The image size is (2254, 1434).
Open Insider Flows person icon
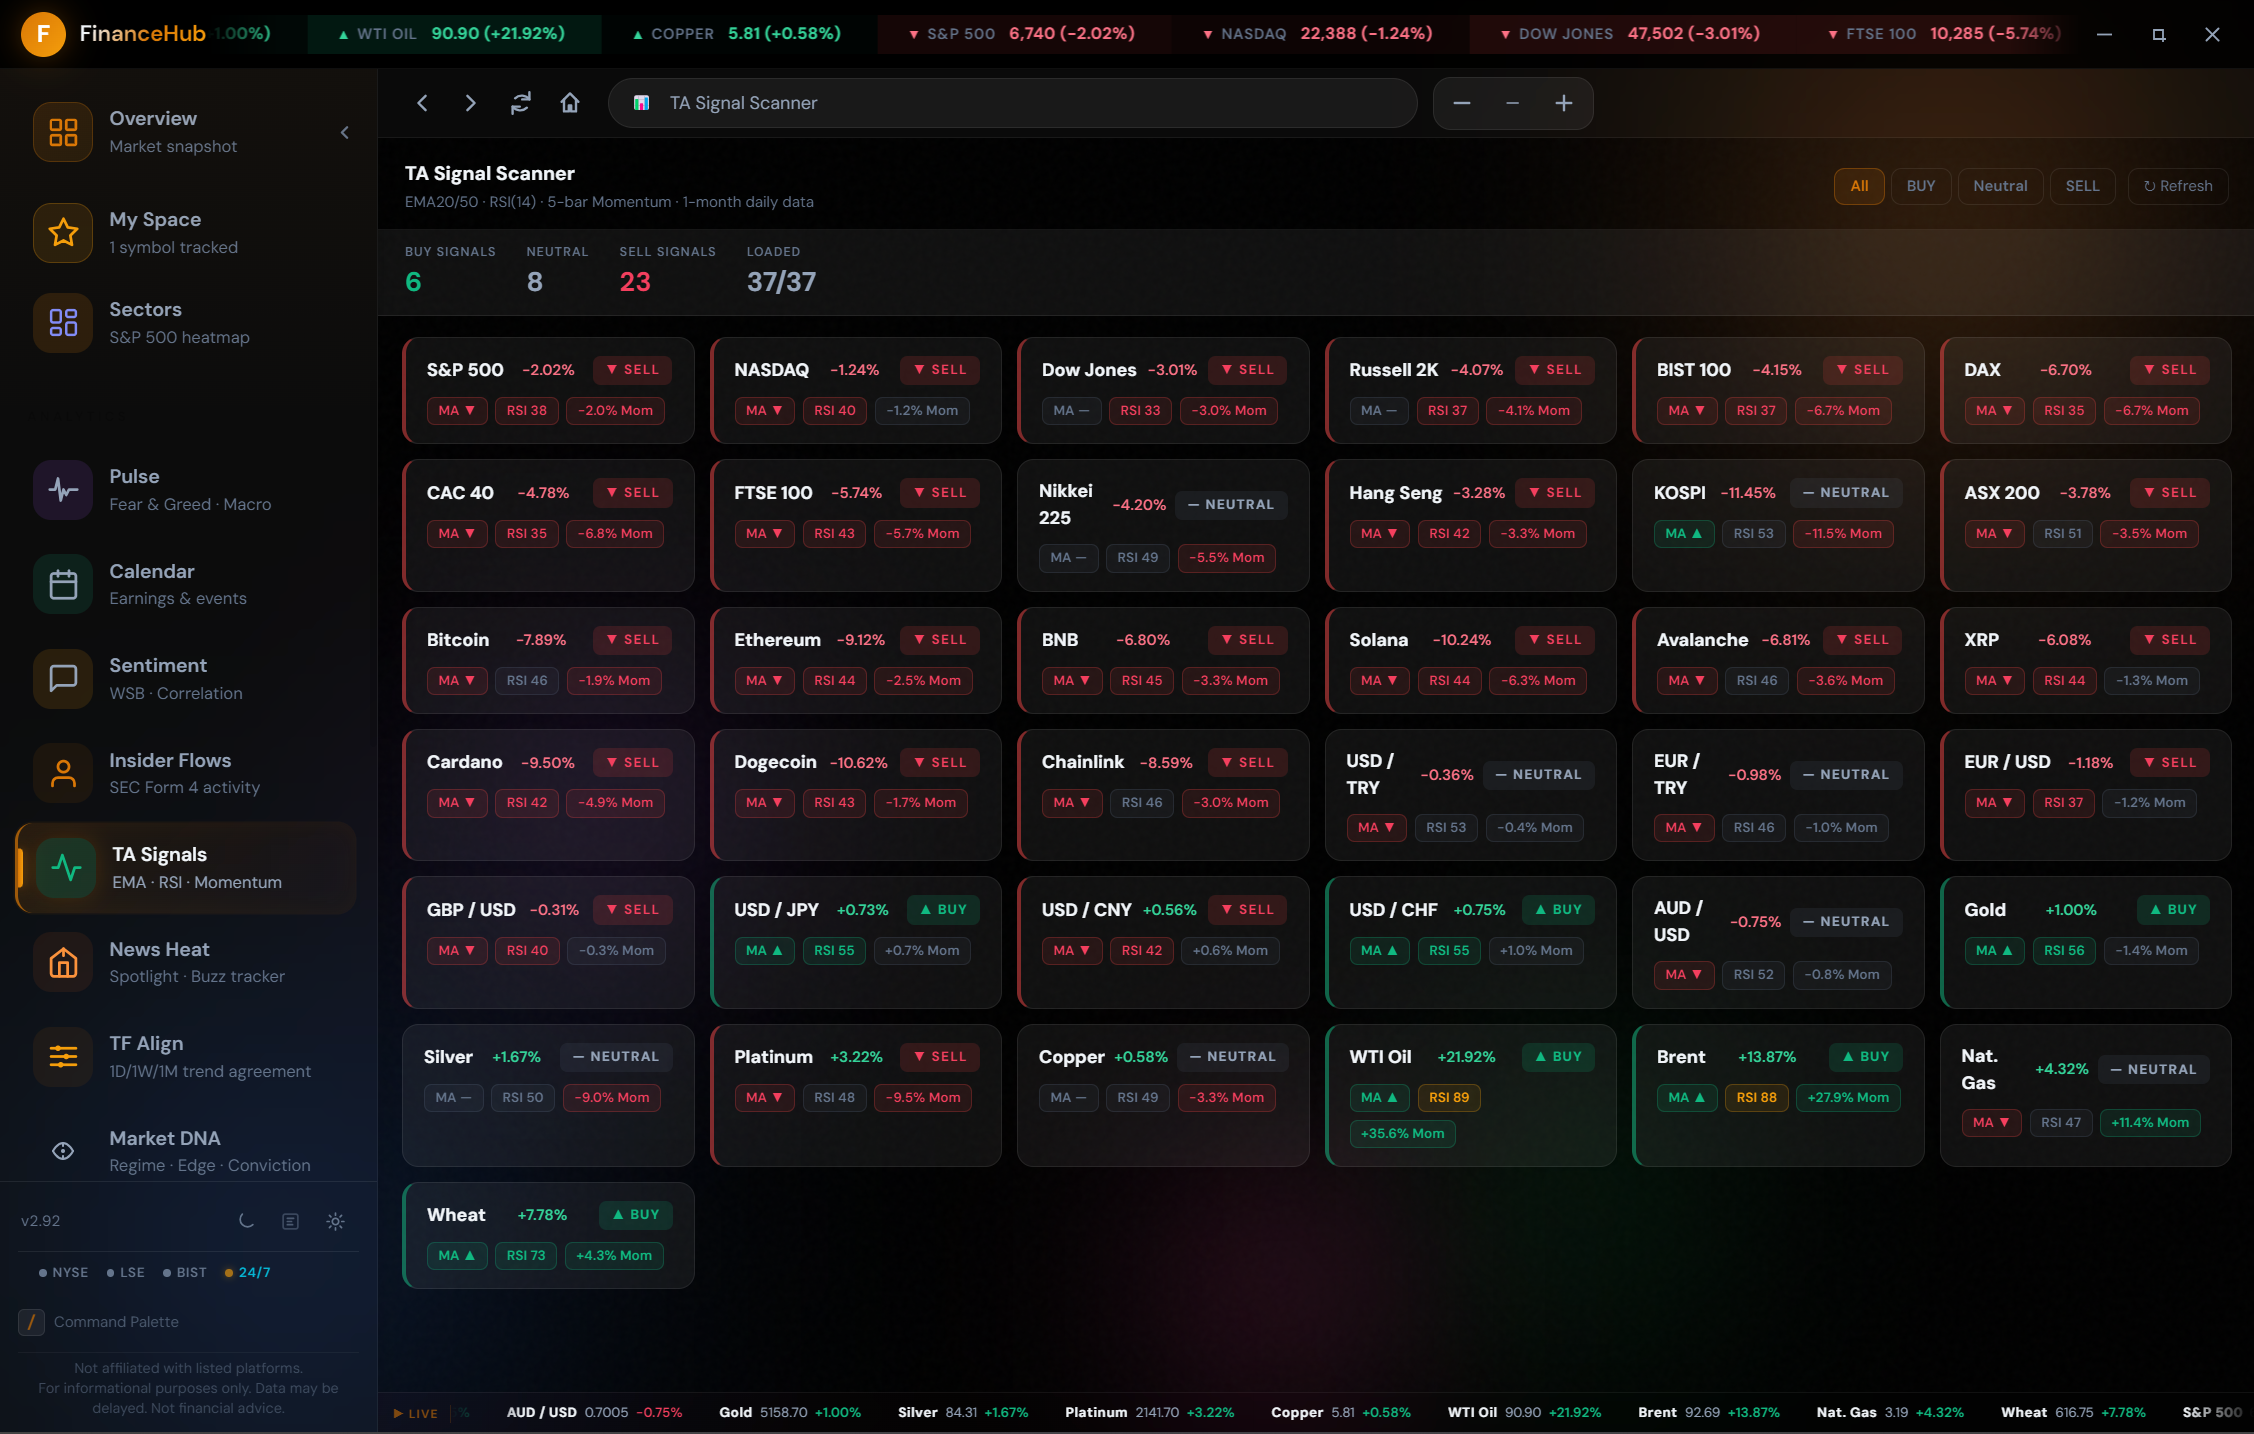[x=63, y=773]
